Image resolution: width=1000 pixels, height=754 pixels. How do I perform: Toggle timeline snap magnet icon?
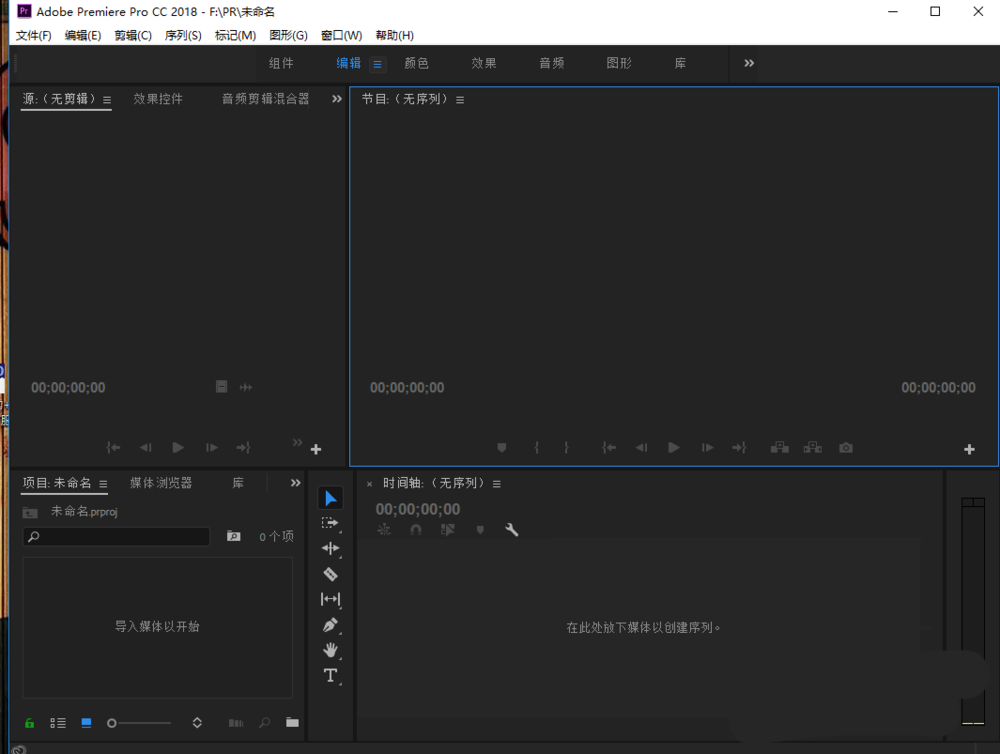coord(415,529)
